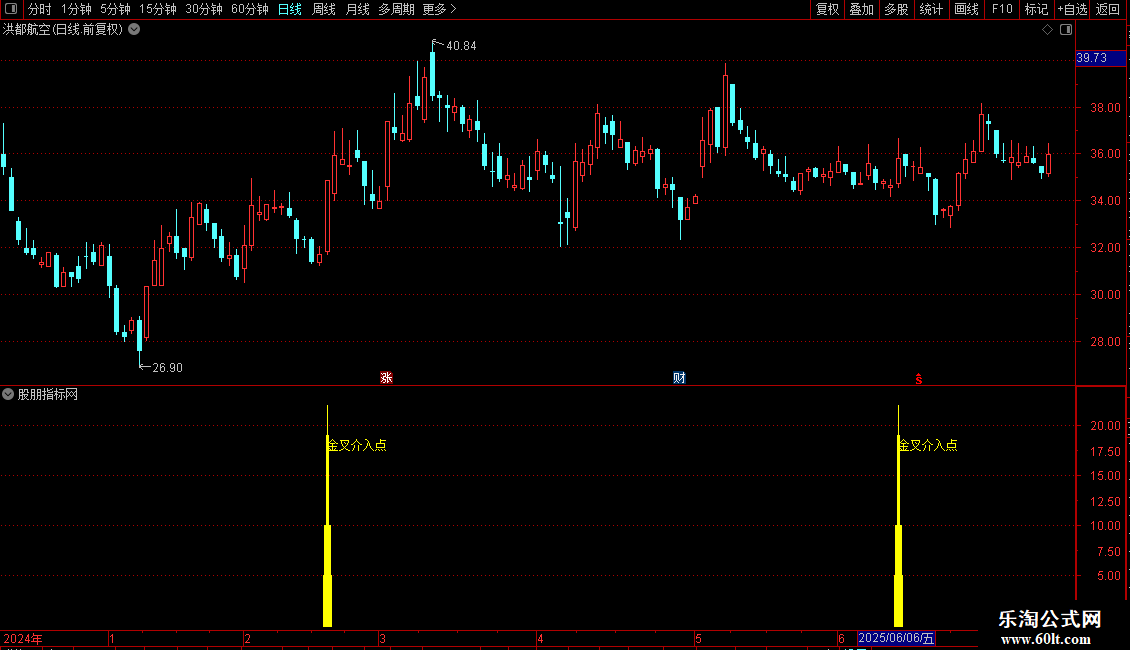Click the 39.73 price axis indicator
The width and height of the screenshot is (1130, 650).
pos(1100,58)
